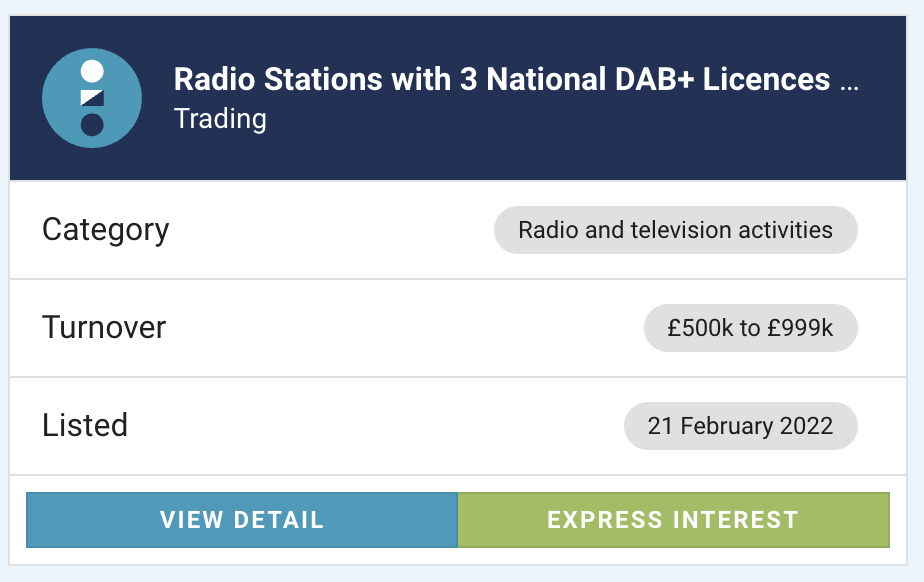Click the white dot atop the logo

(x=92, y=71)
